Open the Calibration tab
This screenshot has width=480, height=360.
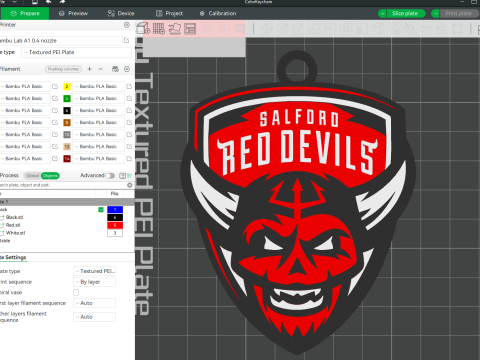point(218,13)
